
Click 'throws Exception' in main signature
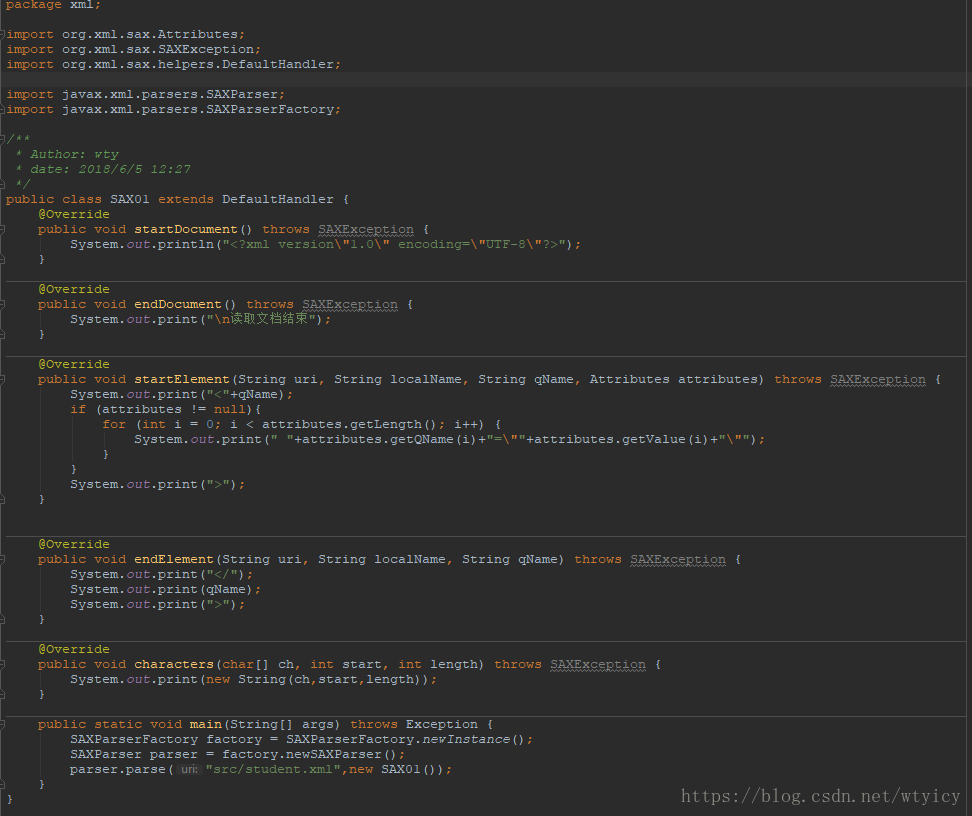414,724
